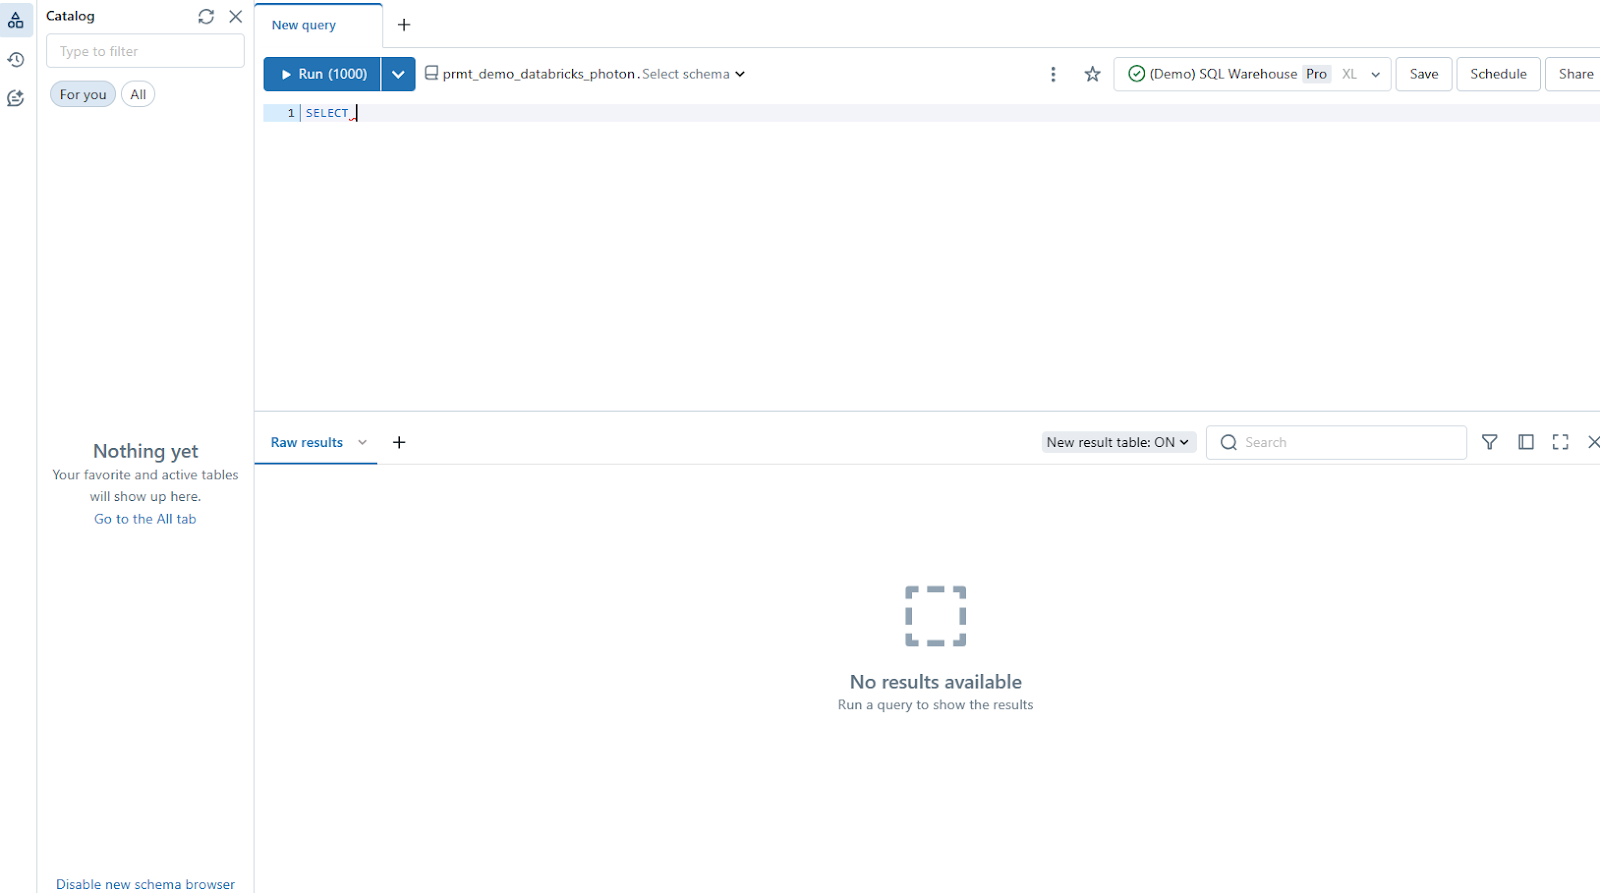The height and width of the screenshot is (893, 1600).
Task: Expand results to full screen
Action: coord(1560,442)
